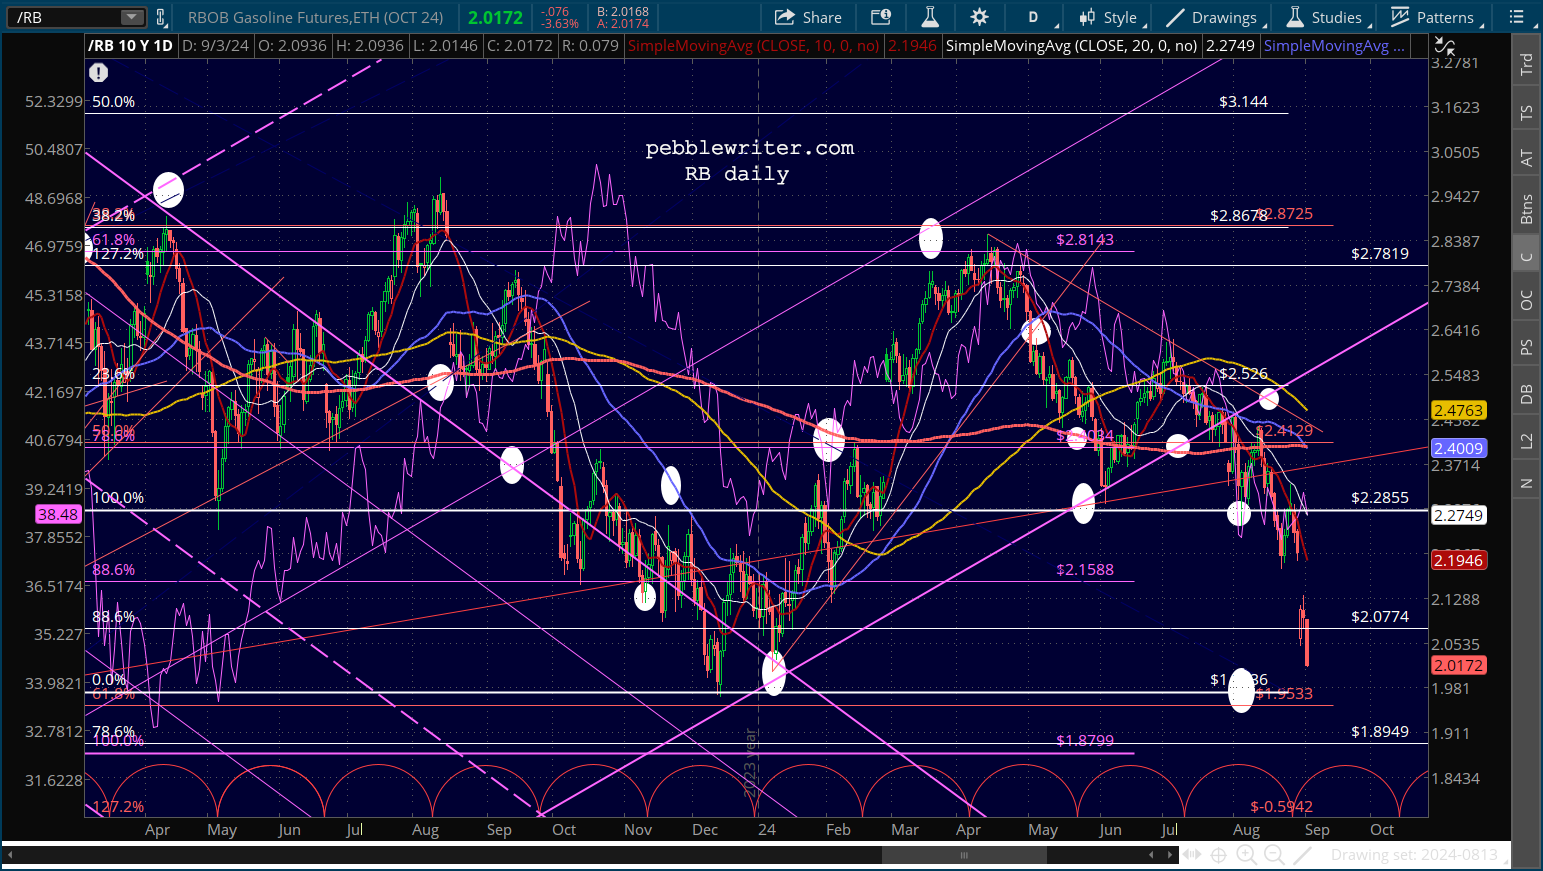Click the $1.8949 price level label
The image size is (1543, 871).
1380,731
